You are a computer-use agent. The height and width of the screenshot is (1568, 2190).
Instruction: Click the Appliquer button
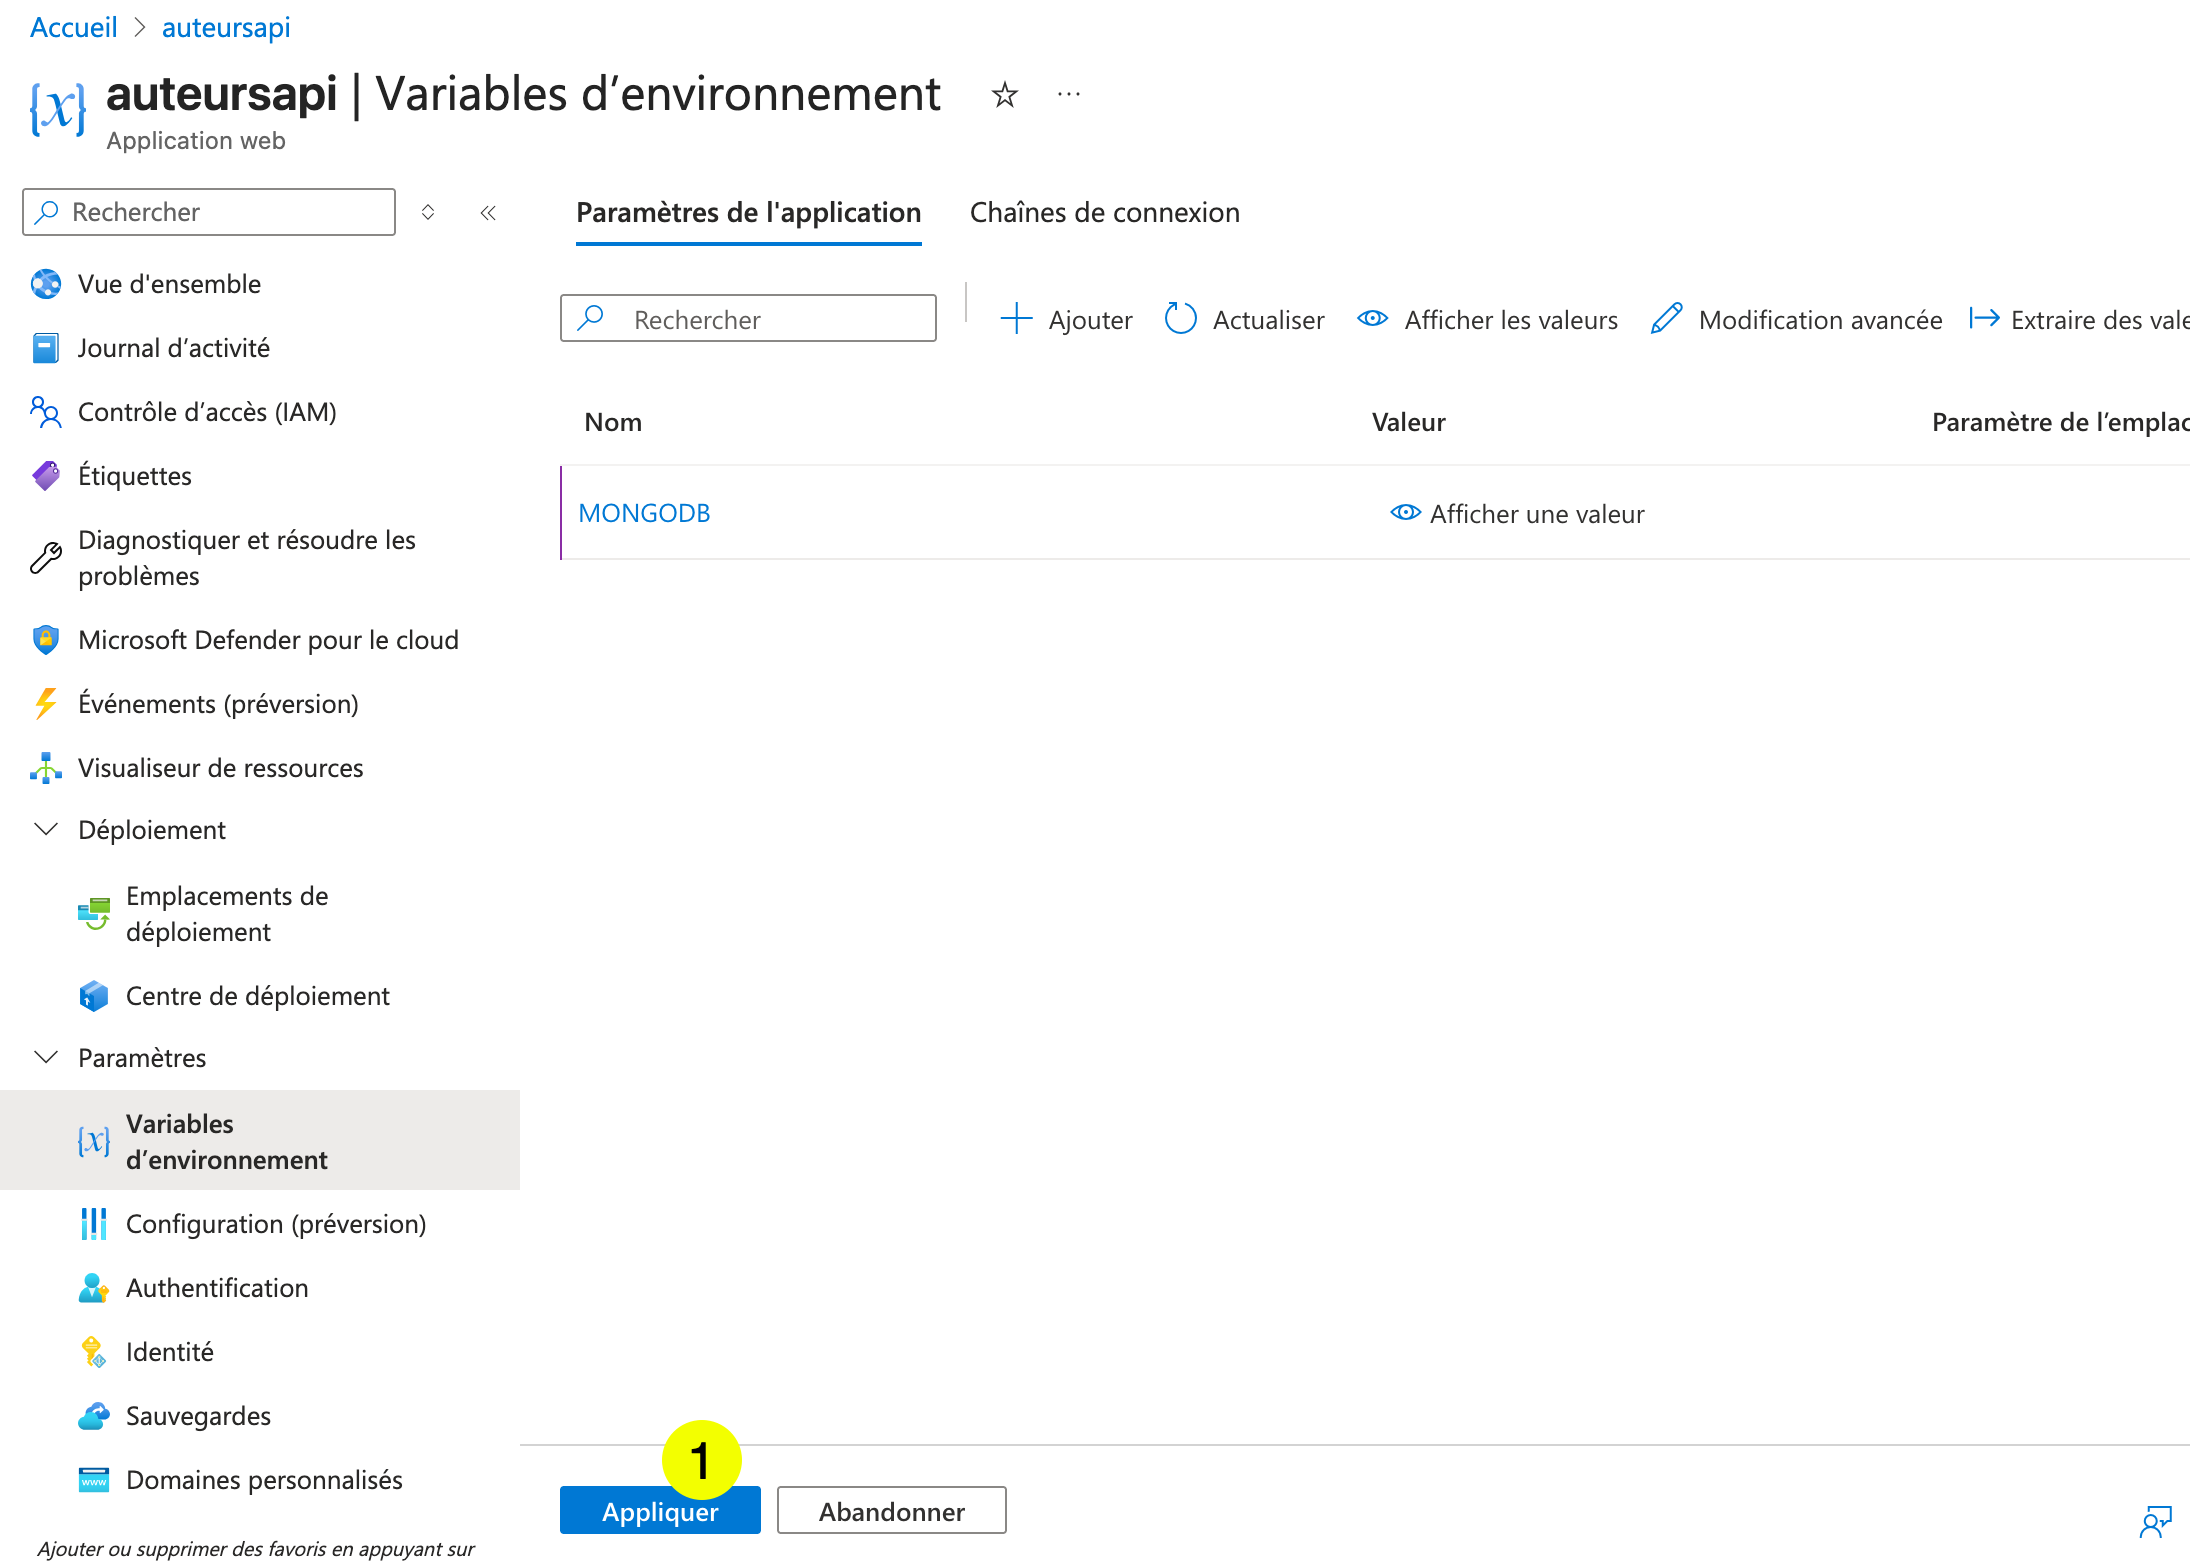click(659, 1510)
